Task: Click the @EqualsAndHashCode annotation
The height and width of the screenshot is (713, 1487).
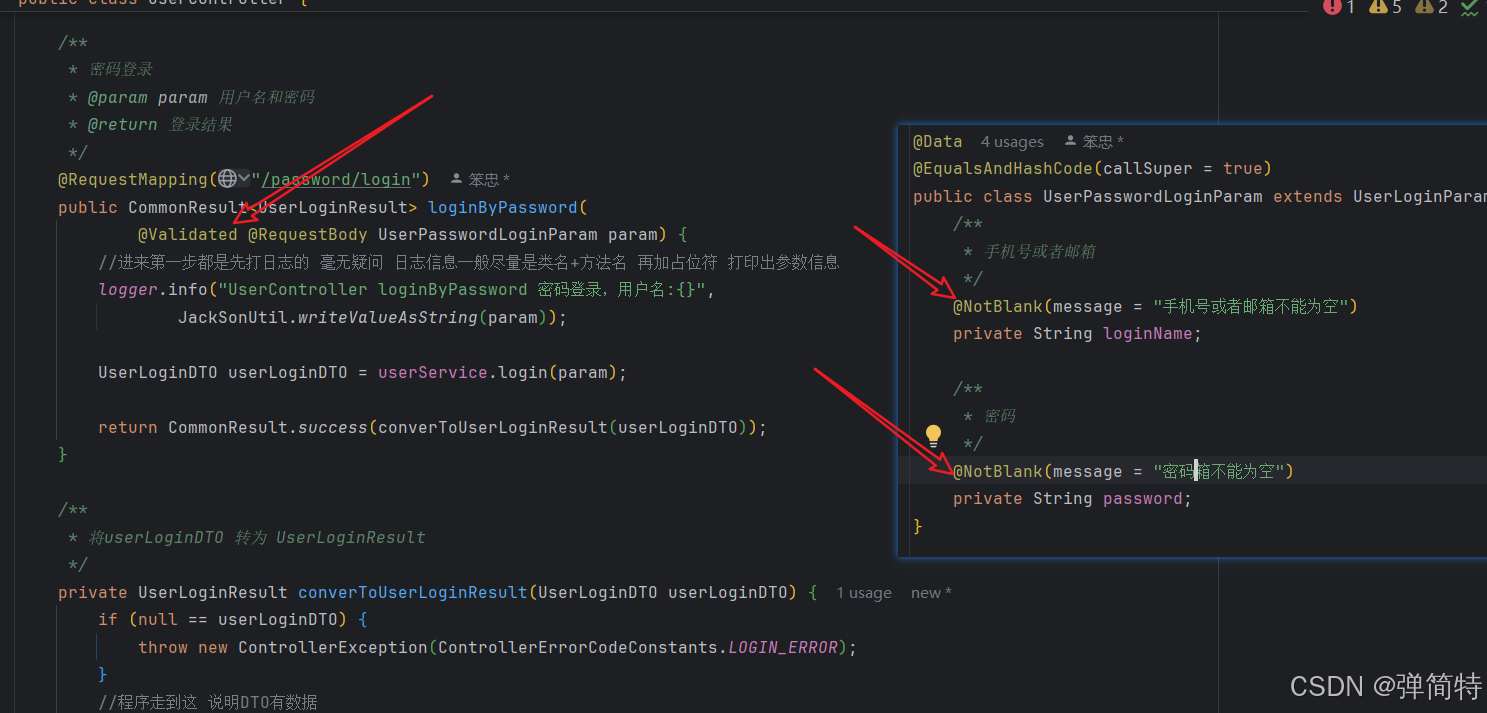Action: 1003,168
